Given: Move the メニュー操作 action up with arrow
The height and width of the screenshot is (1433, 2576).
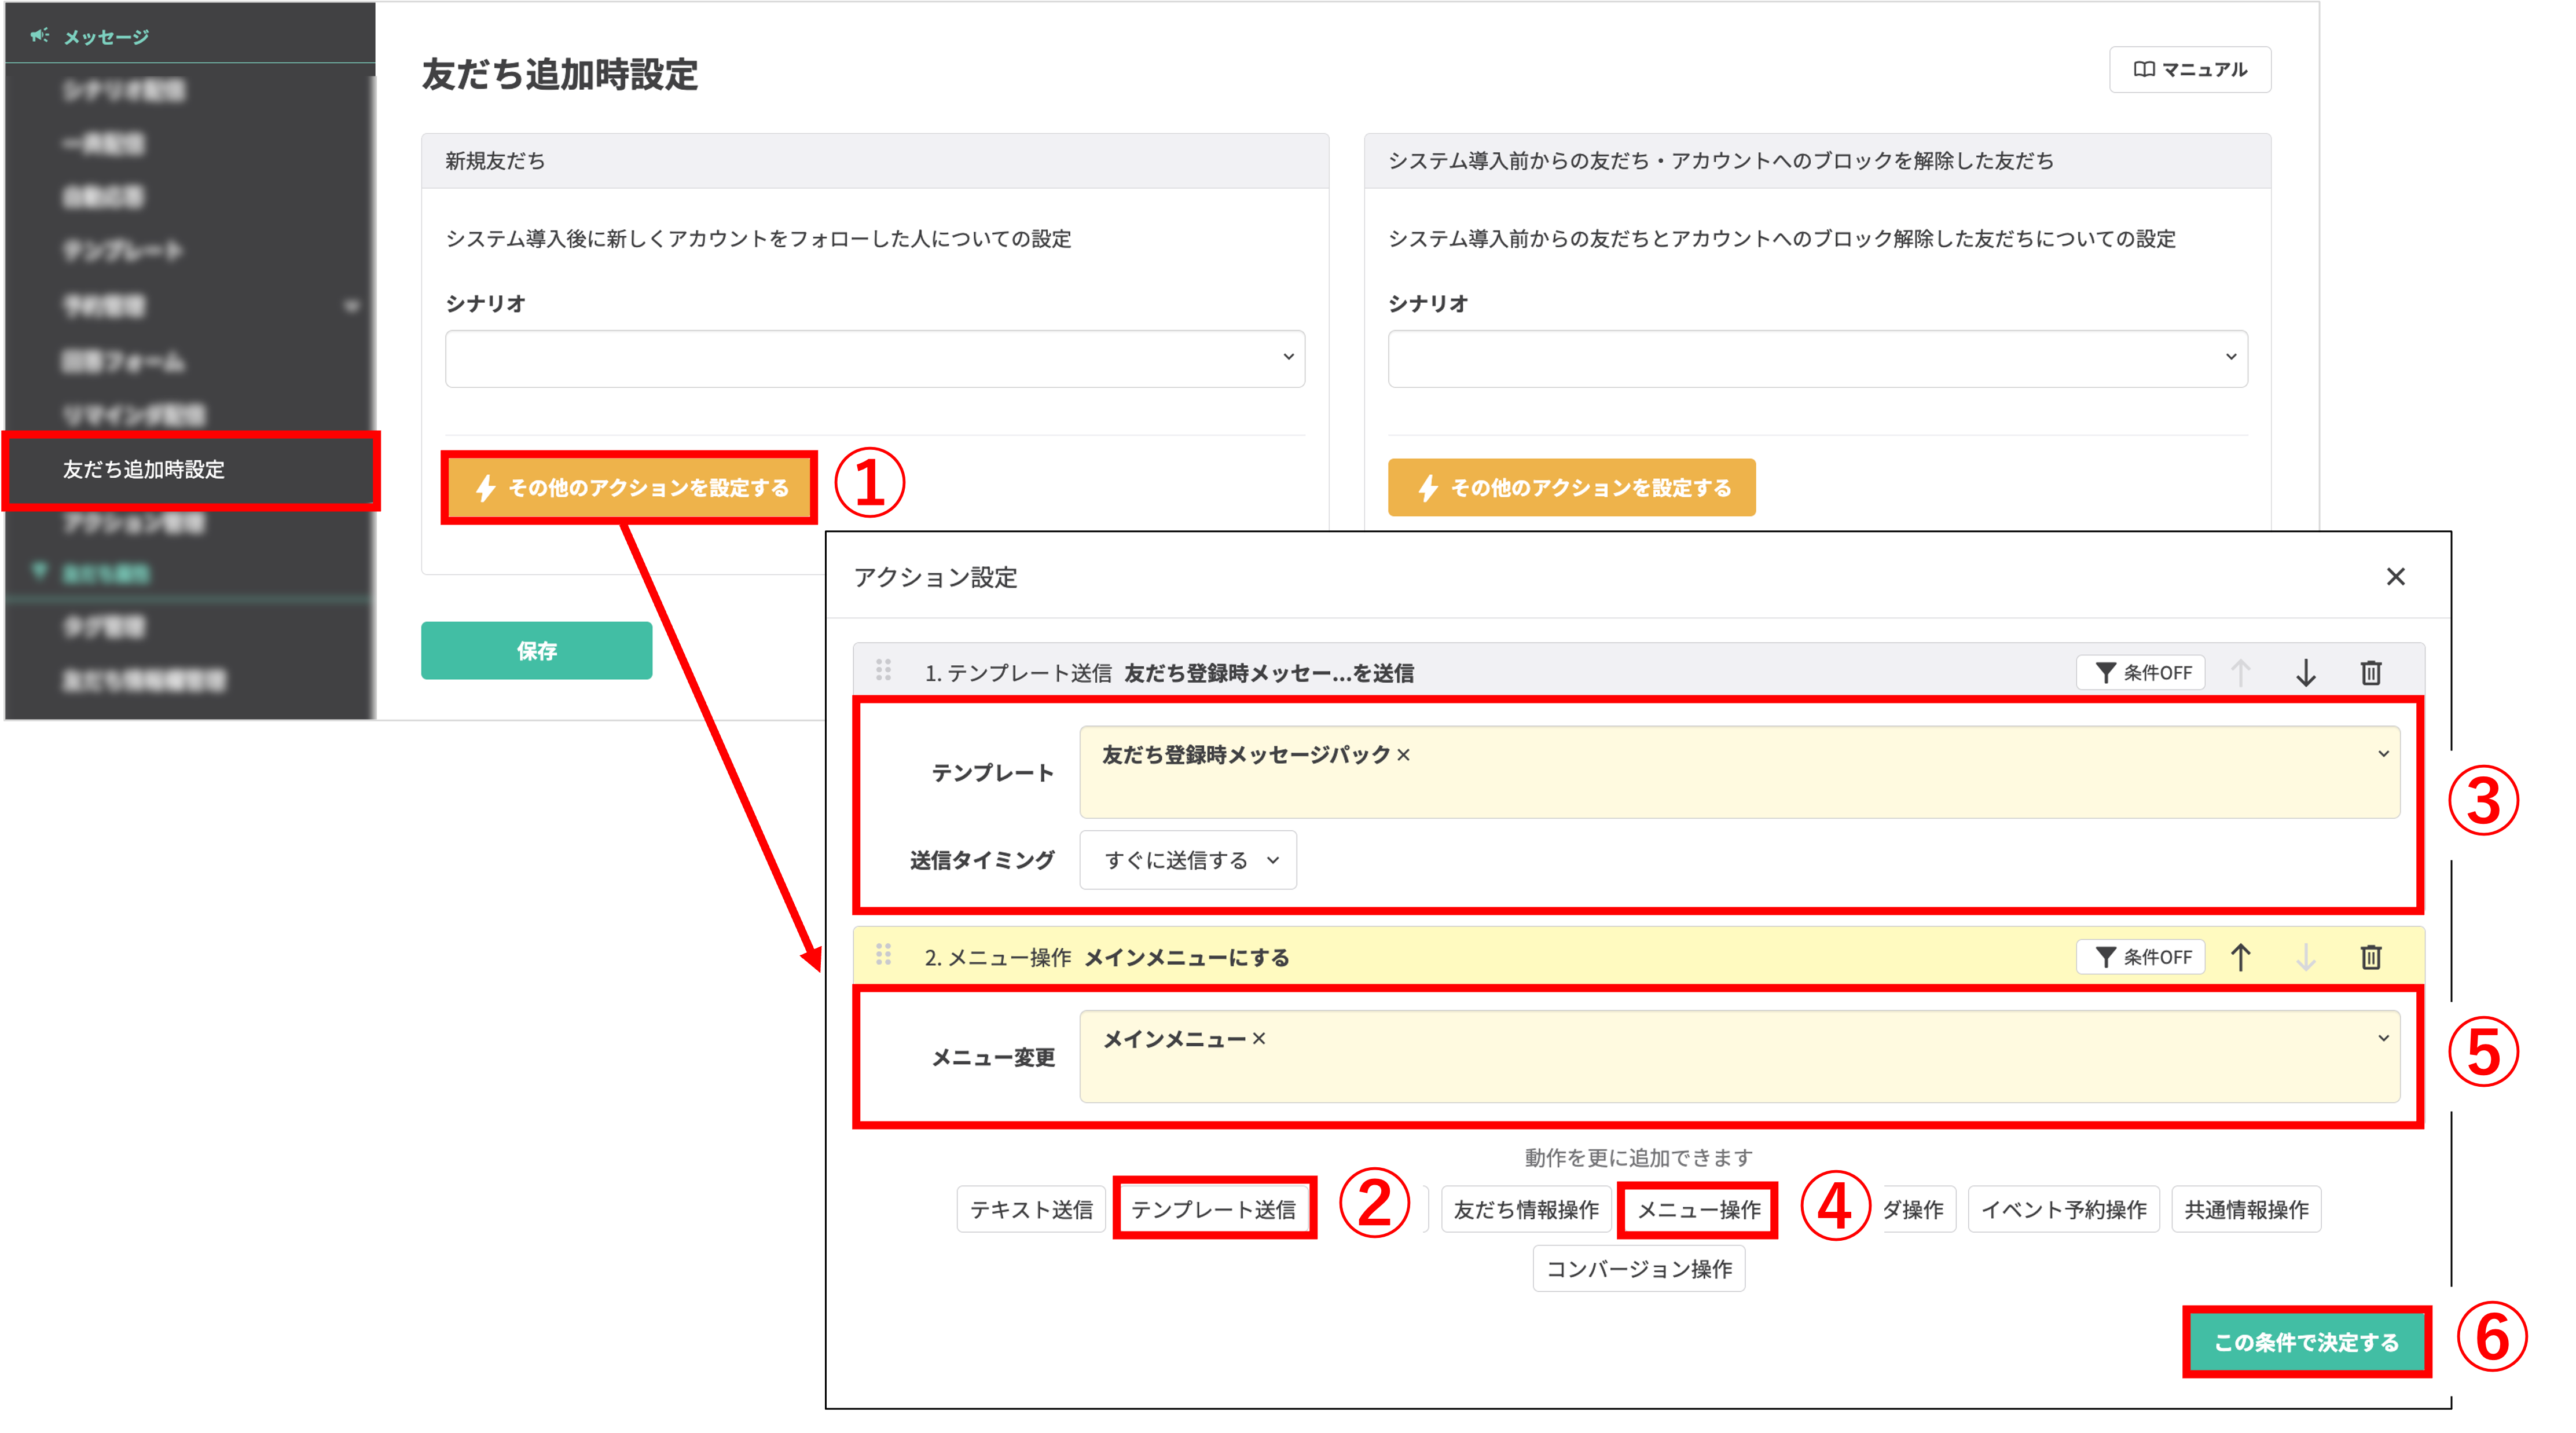Looking at the screenshot, I should [x=2241, y=957].
